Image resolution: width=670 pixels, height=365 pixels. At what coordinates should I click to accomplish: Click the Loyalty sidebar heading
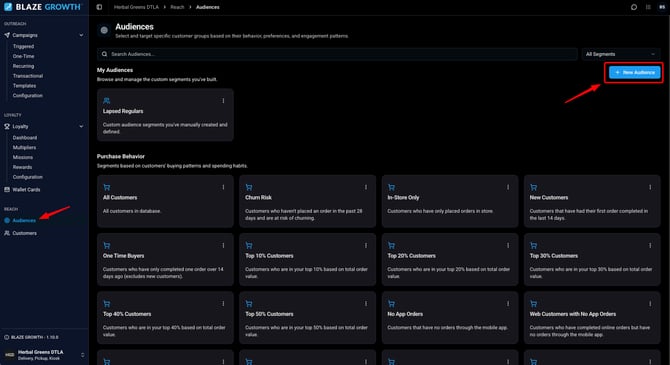[x=20, y=127]
